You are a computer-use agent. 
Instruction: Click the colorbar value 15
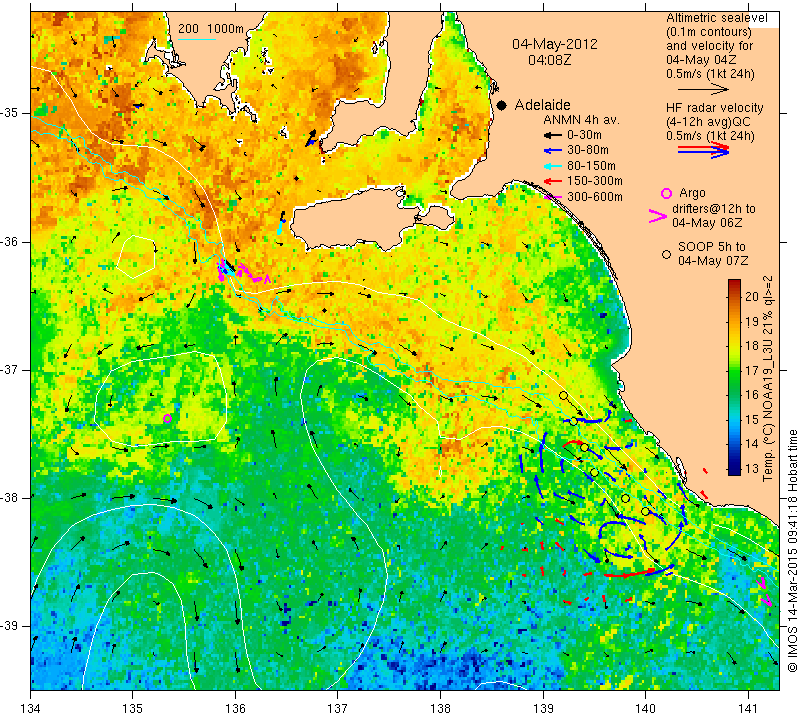752,419
